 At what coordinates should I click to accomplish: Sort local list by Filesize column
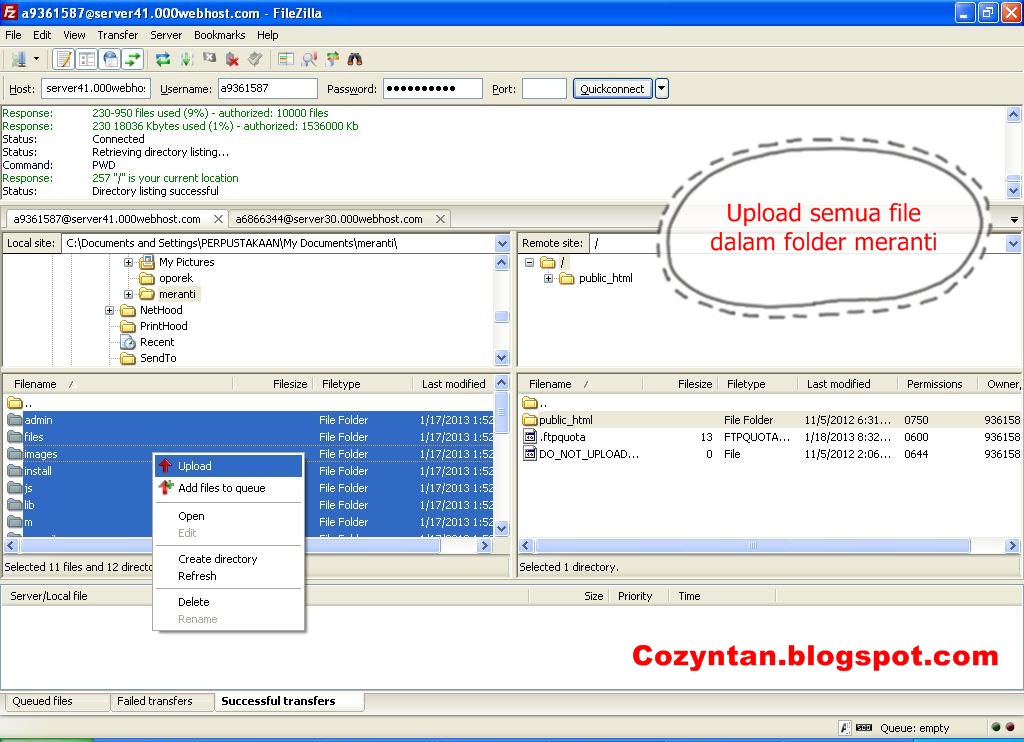click(x=273, y=384)
